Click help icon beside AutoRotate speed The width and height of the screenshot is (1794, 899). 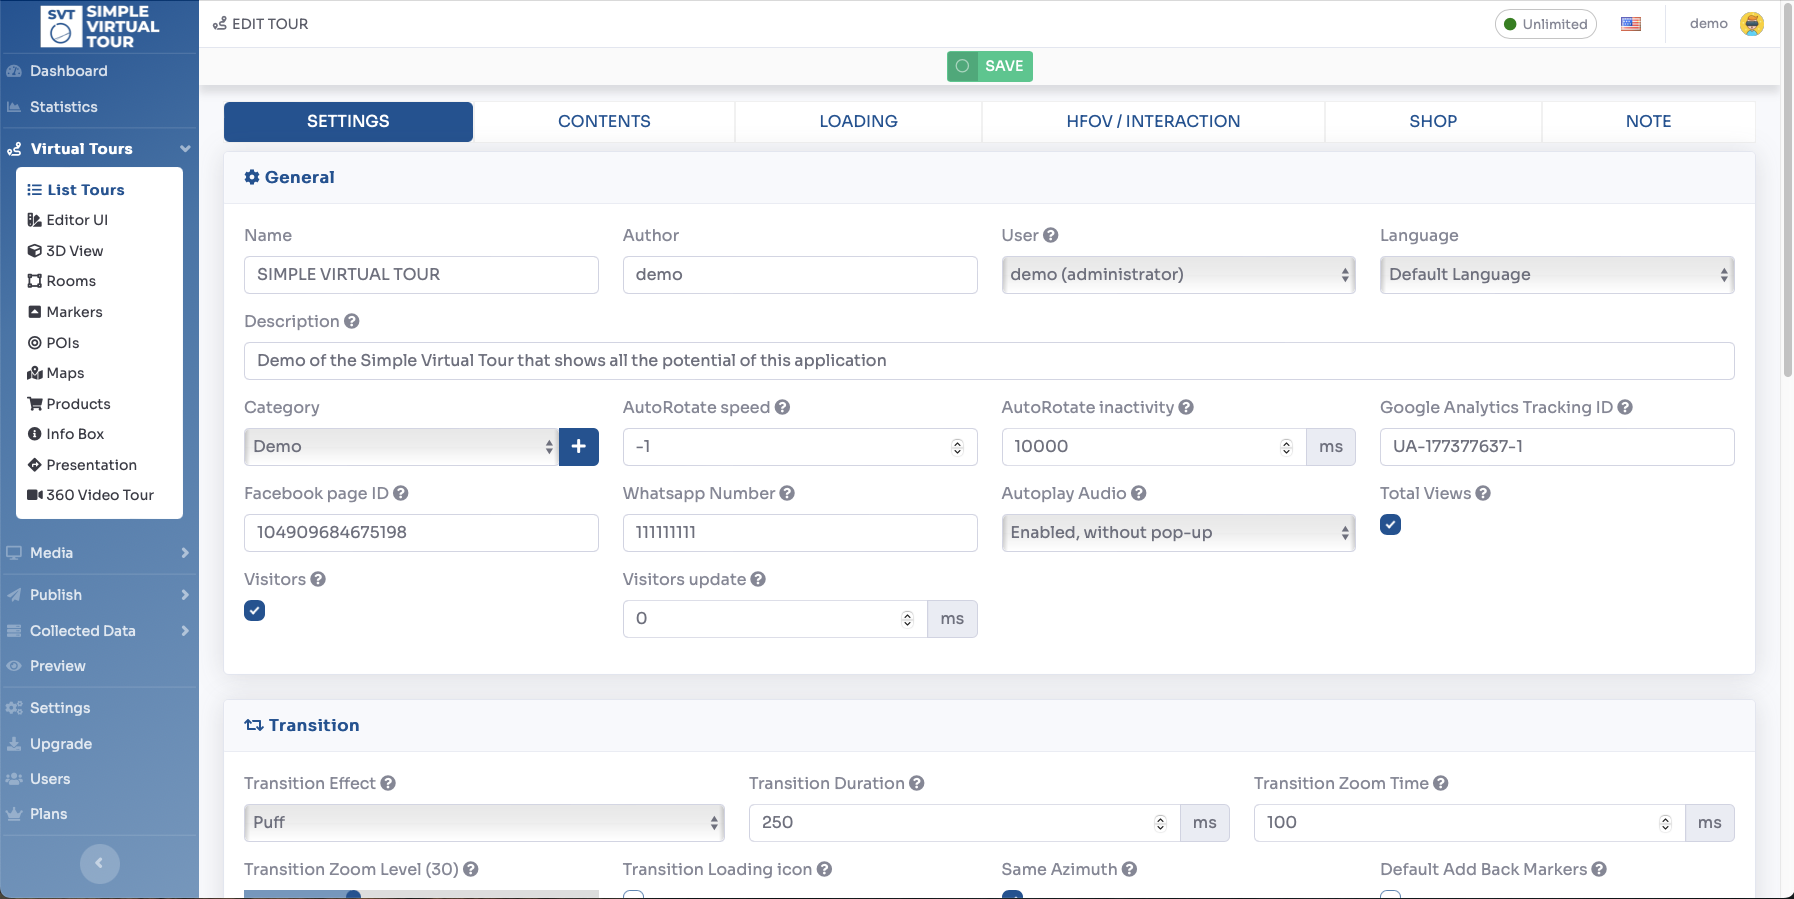point(783,407)
